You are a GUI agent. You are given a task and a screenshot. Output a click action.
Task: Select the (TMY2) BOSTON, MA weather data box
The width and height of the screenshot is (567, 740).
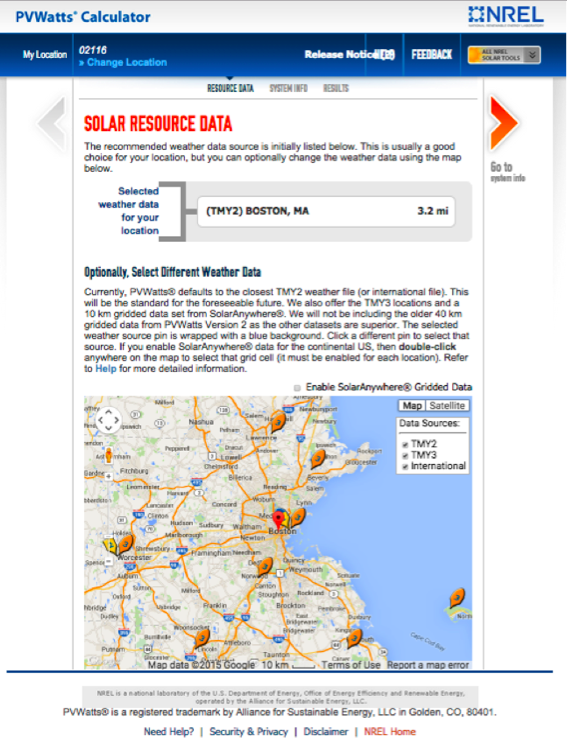point(326,211)
